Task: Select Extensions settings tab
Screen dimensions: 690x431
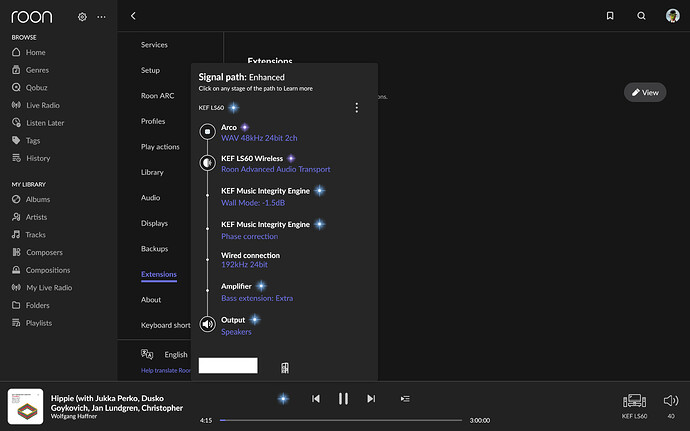Action: (159, 274)
